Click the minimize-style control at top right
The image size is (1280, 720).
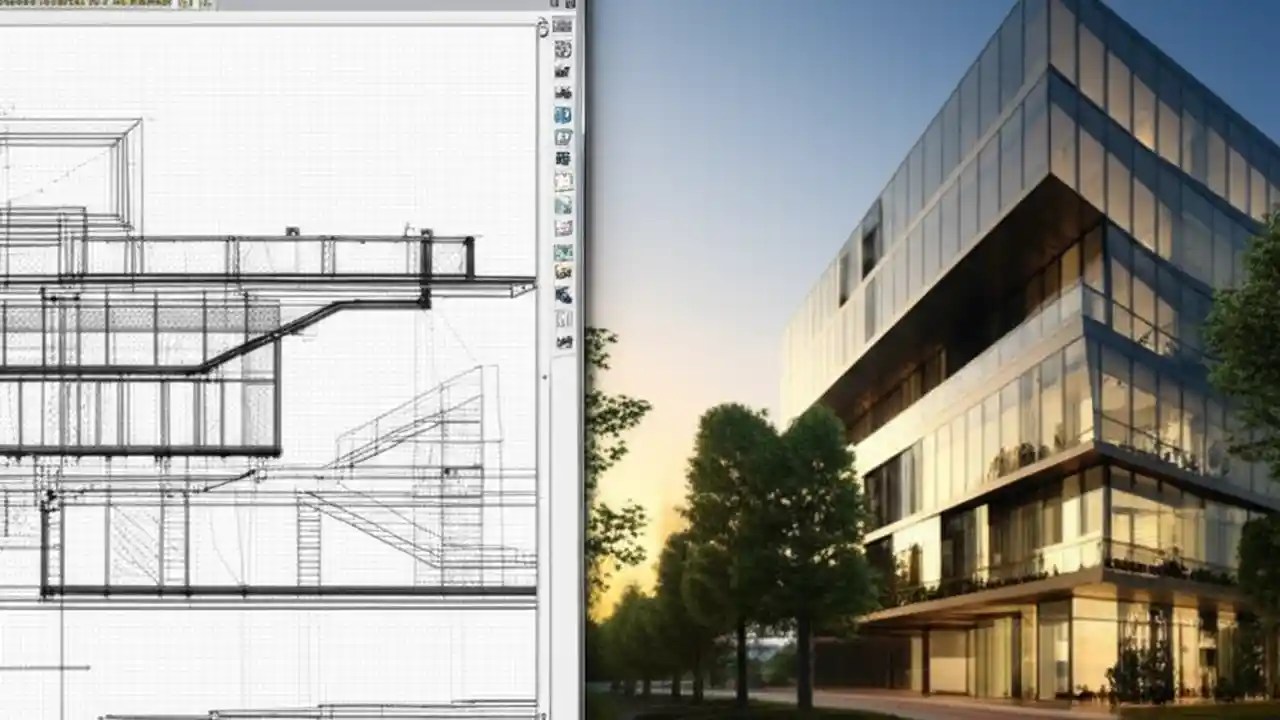point(568,4)
